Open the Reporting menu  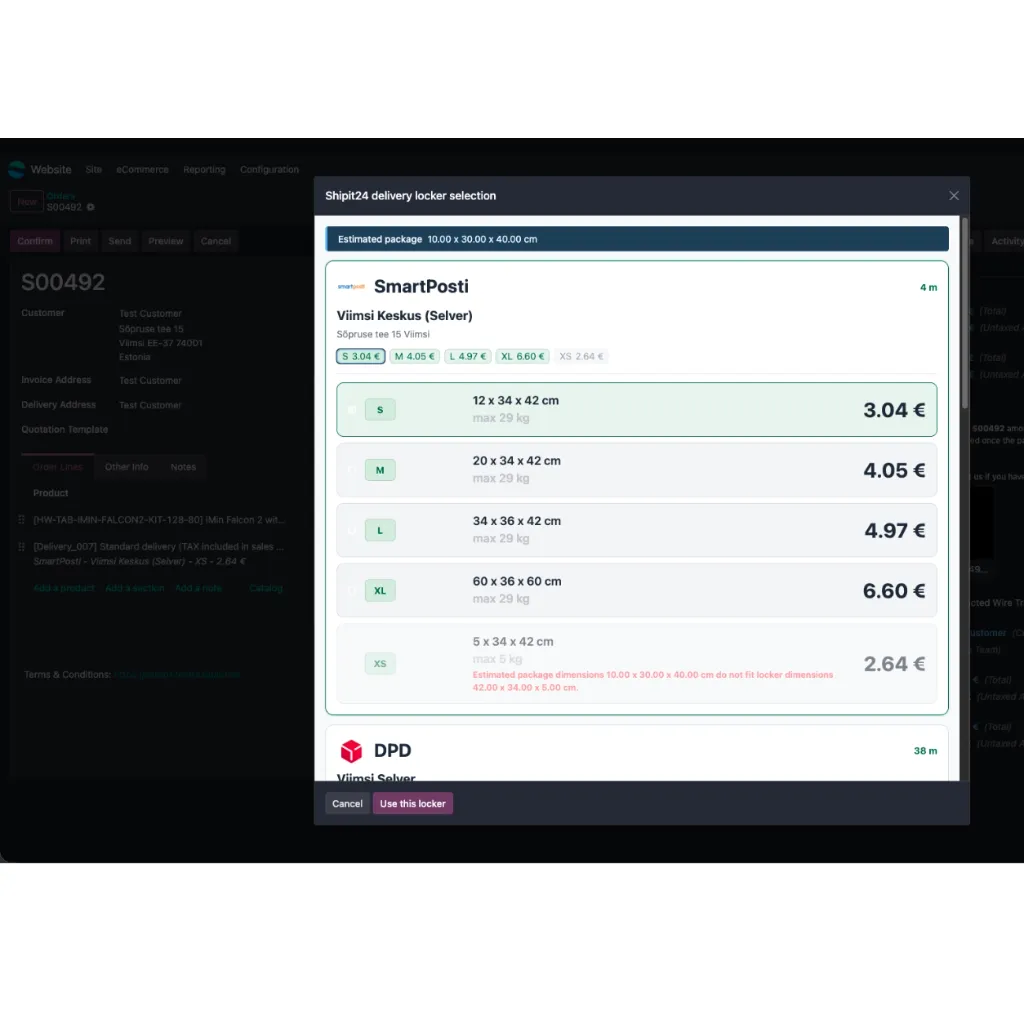click(x=204, y=170)
